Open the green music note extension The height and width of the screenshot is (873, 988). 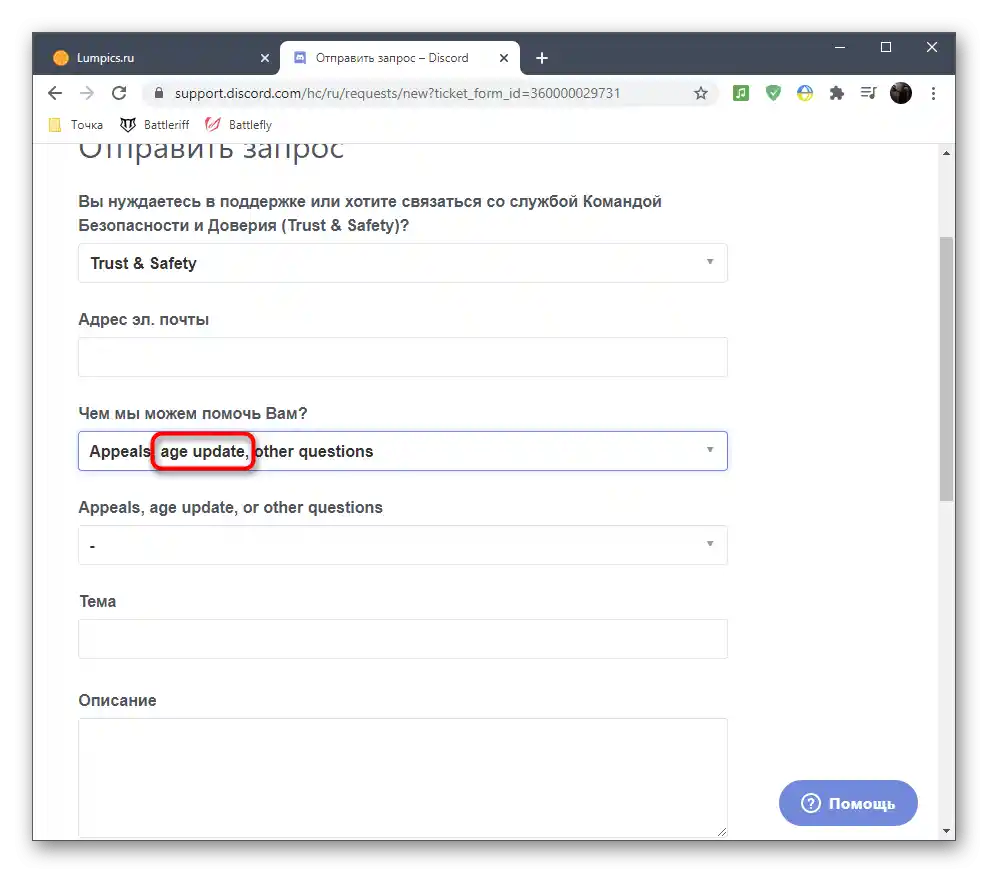coord(741,93)
